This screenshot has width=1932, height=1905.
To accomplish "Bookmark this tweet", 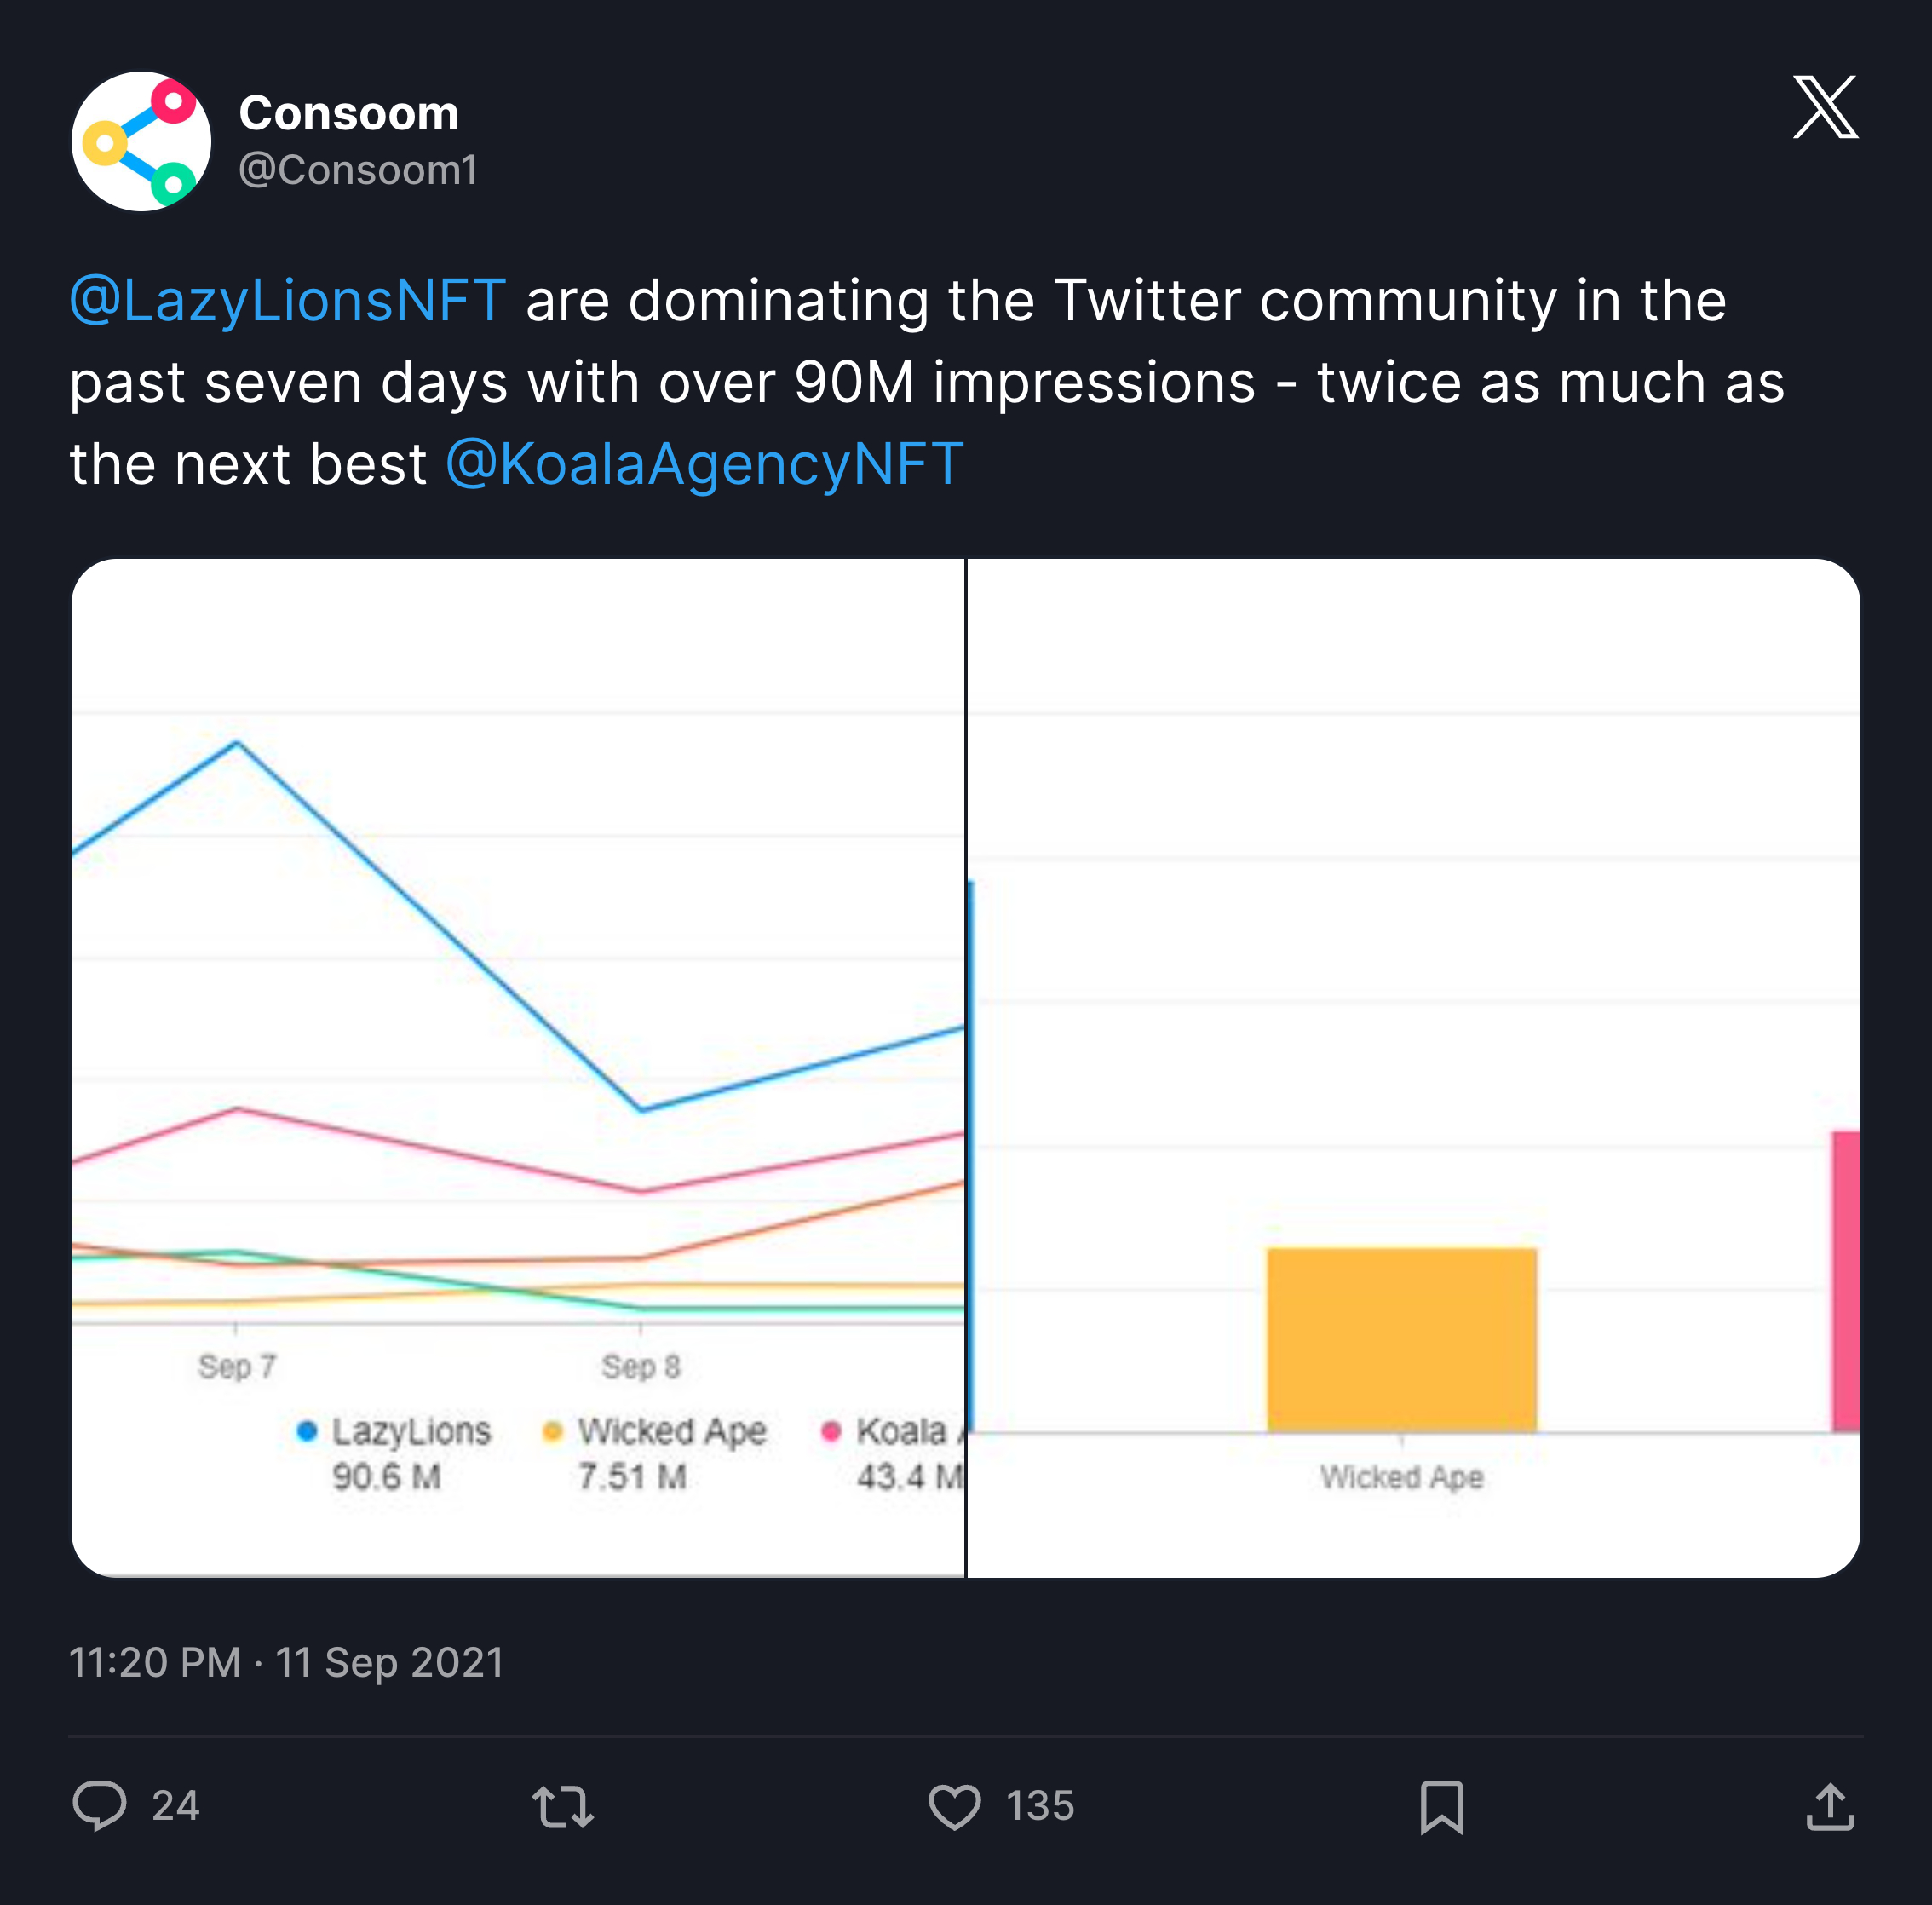I will 1441,1806.
